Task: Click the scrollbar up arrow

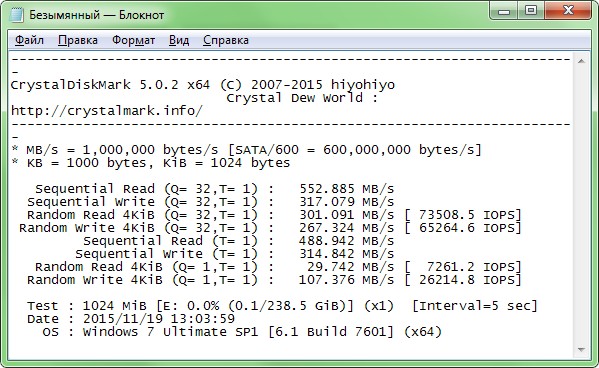Action: tap(581, 61)
